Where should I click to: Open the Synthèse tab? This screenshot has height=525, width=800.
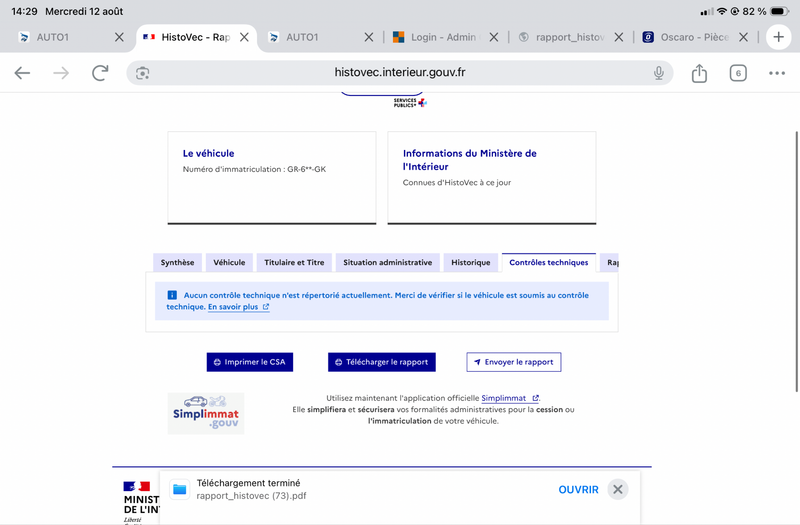click(178, 262)
